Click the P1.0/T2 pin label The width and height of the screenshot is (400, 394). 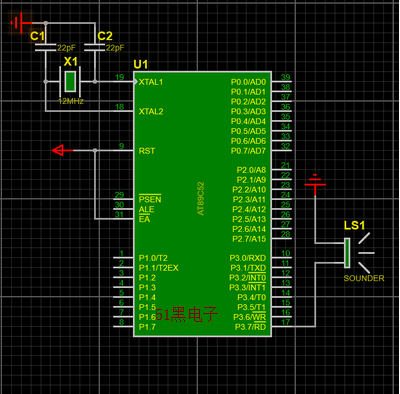click(153, 258)
